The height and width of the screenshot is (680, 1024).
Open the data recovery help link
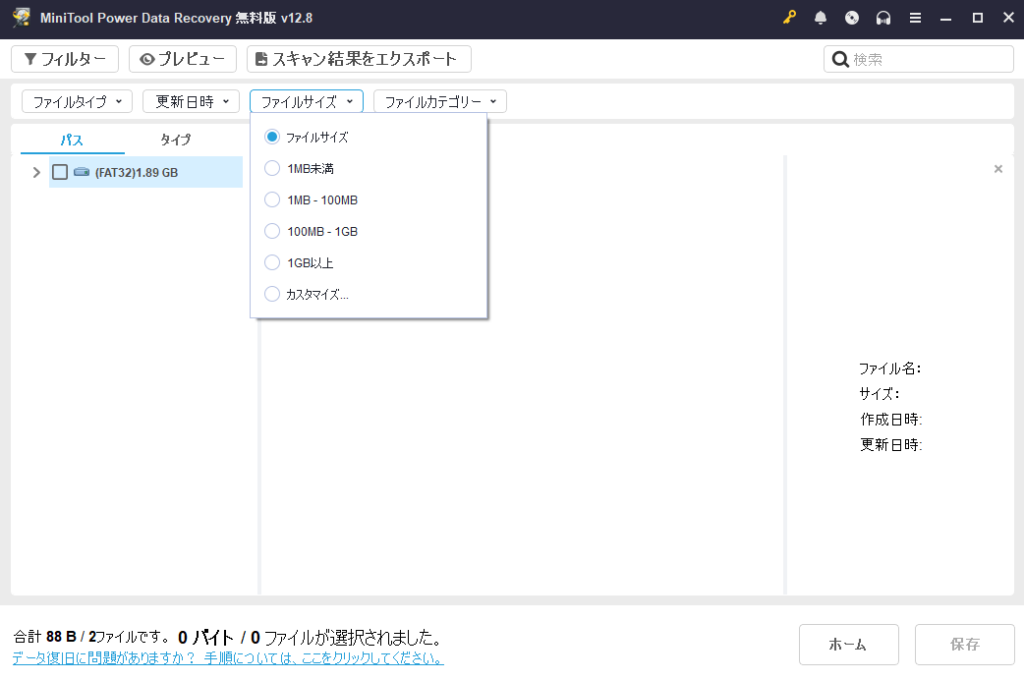(228, 658)
